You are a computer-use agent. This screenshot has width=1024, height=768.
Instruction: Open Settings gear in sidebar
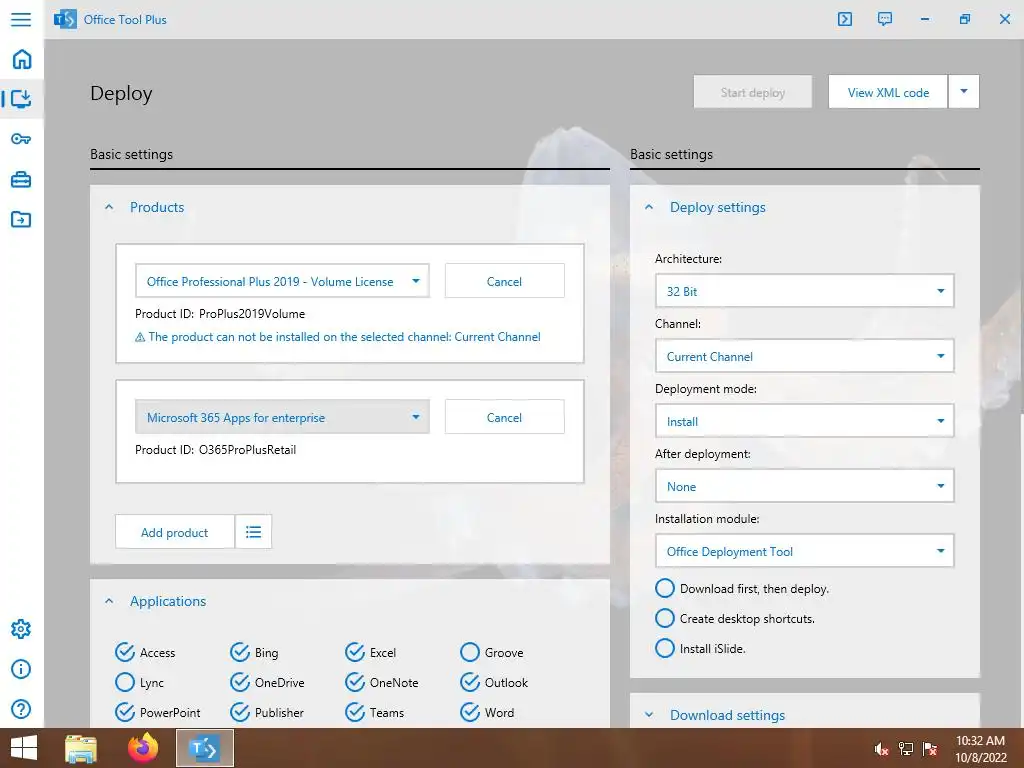[x=21, y=629]
